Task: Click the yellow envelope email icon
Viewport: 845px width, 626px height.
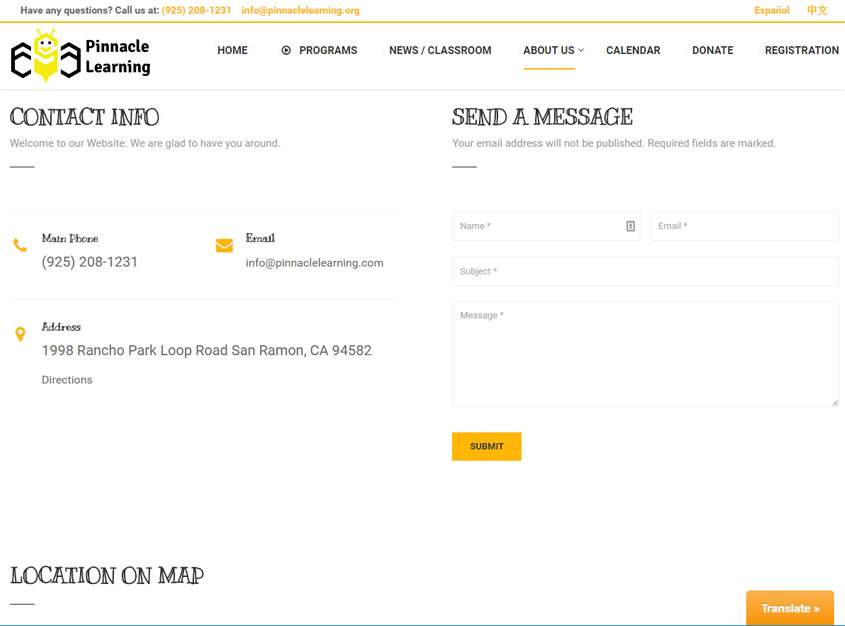Action: (x=224, y=245)
